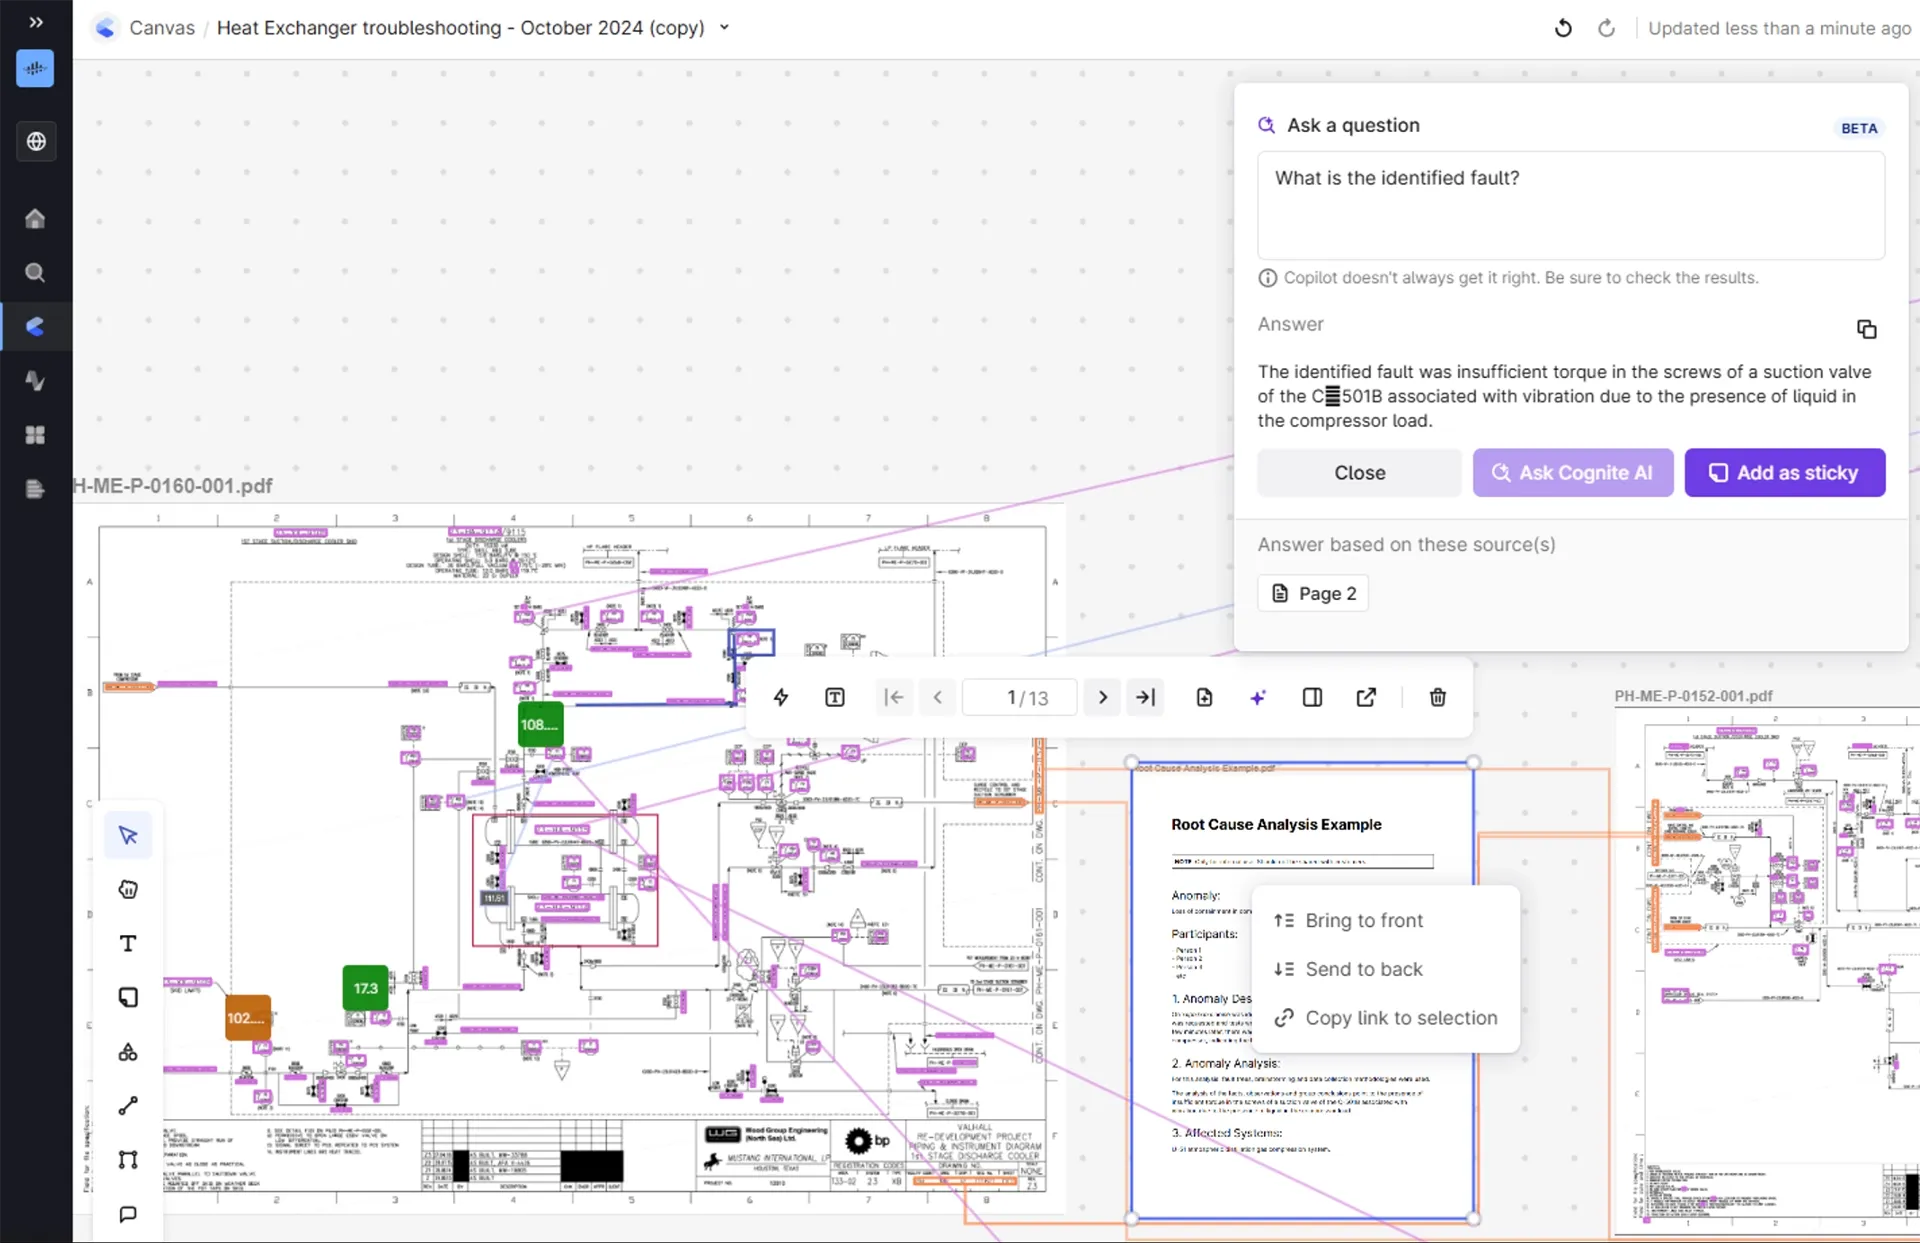This screenshot has width=1920, height=1243.
Task: Jump to first page of document
Action: [x=894, y=698]
